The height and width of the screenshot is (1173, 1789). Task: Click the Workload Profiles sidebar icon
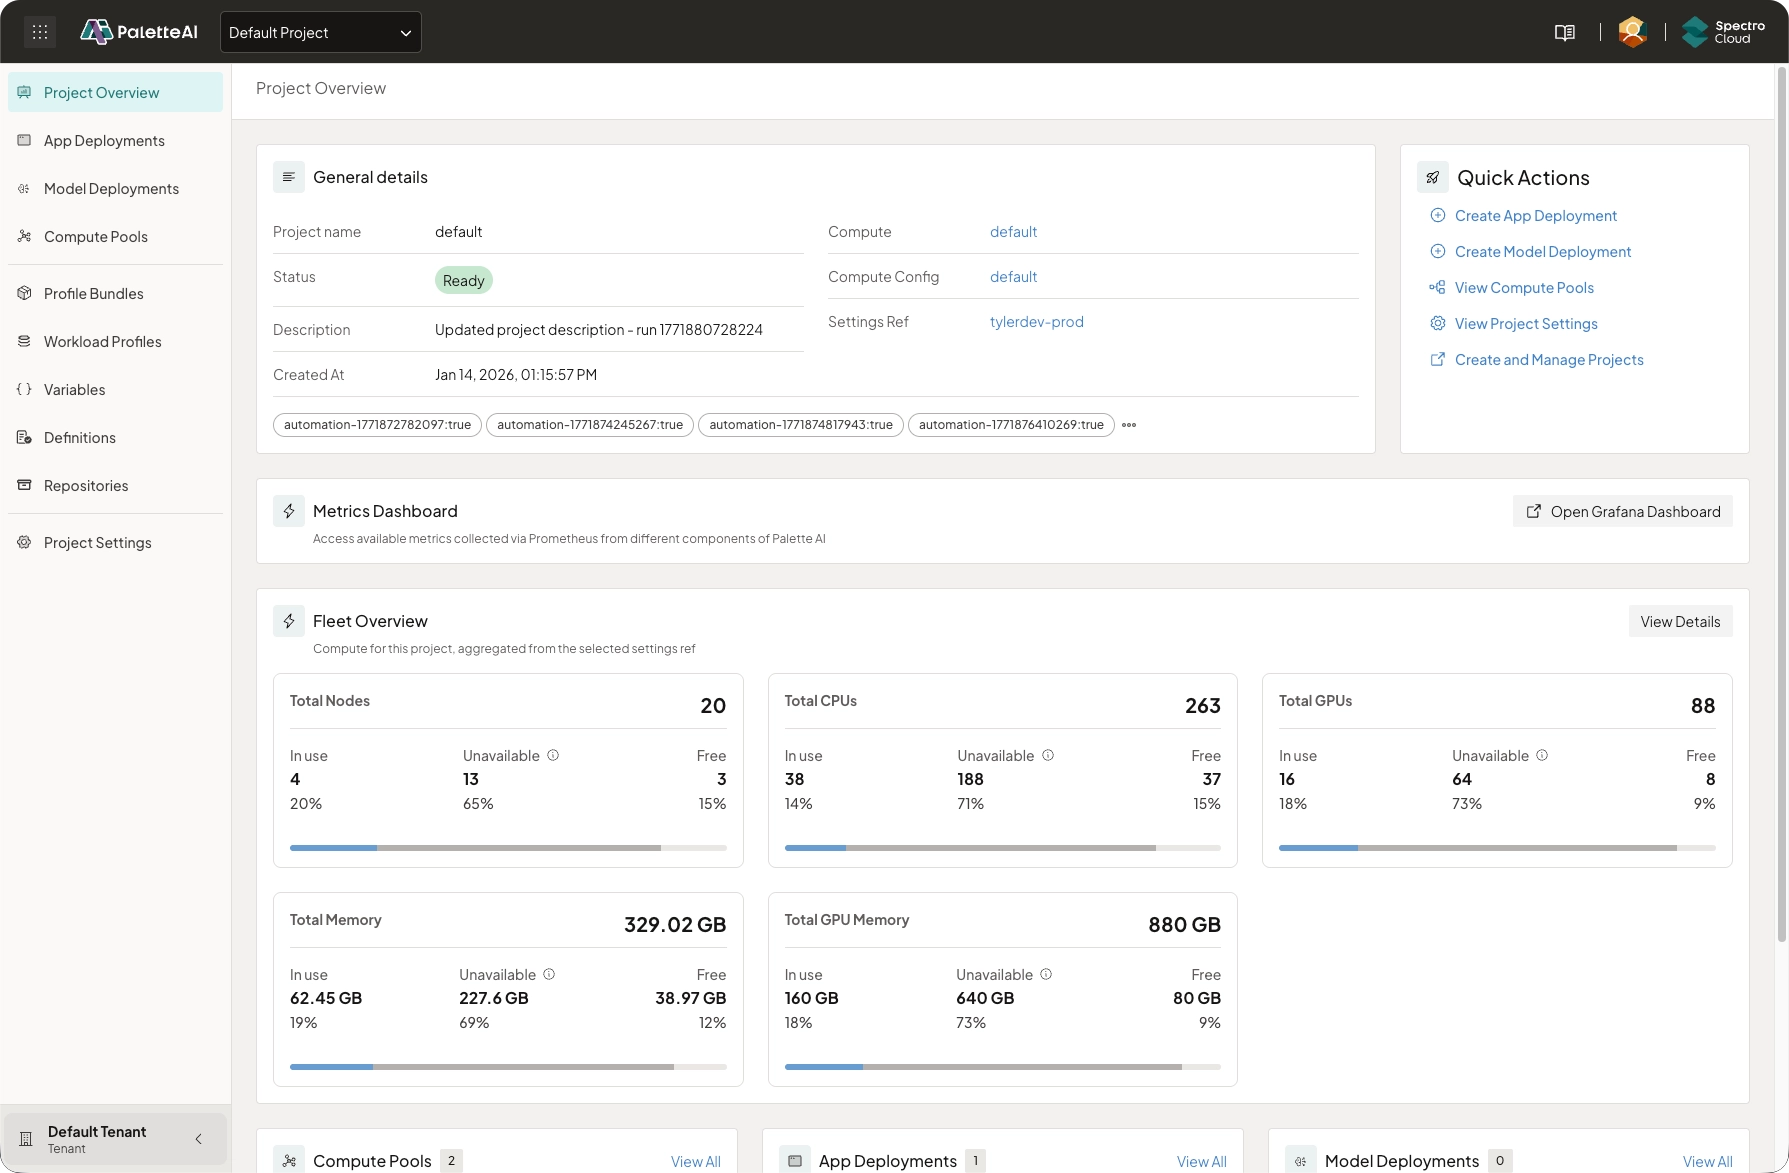[x=24, y=341]
